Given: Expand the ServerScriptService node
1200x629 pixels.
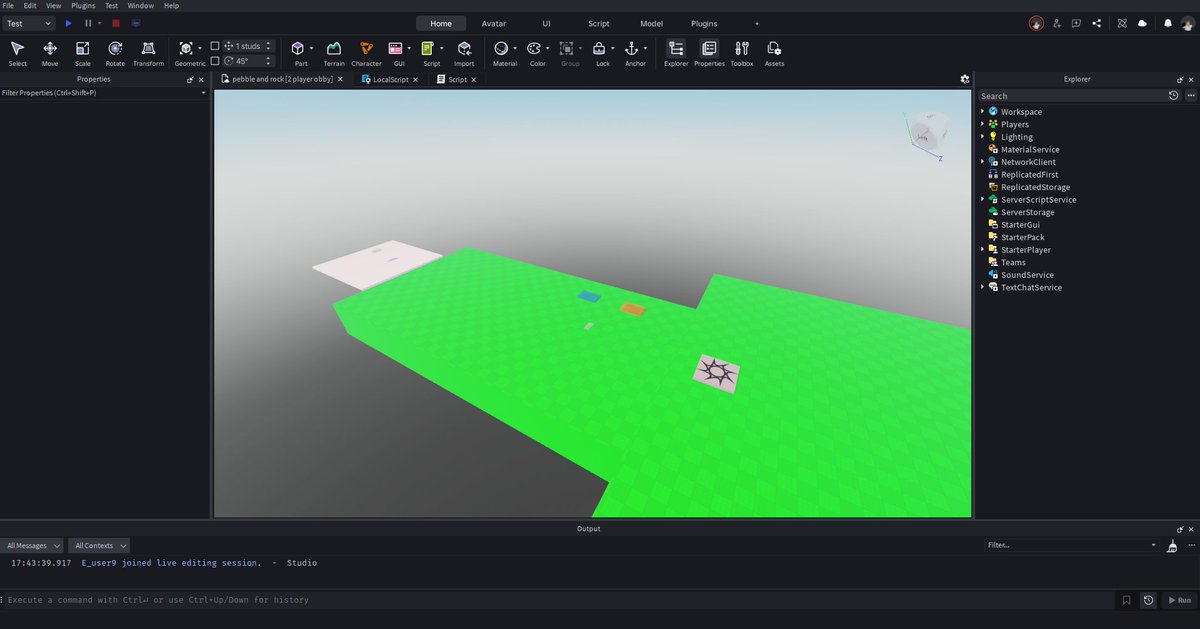Looking at the screenshot, I should (x=983, y=199).
